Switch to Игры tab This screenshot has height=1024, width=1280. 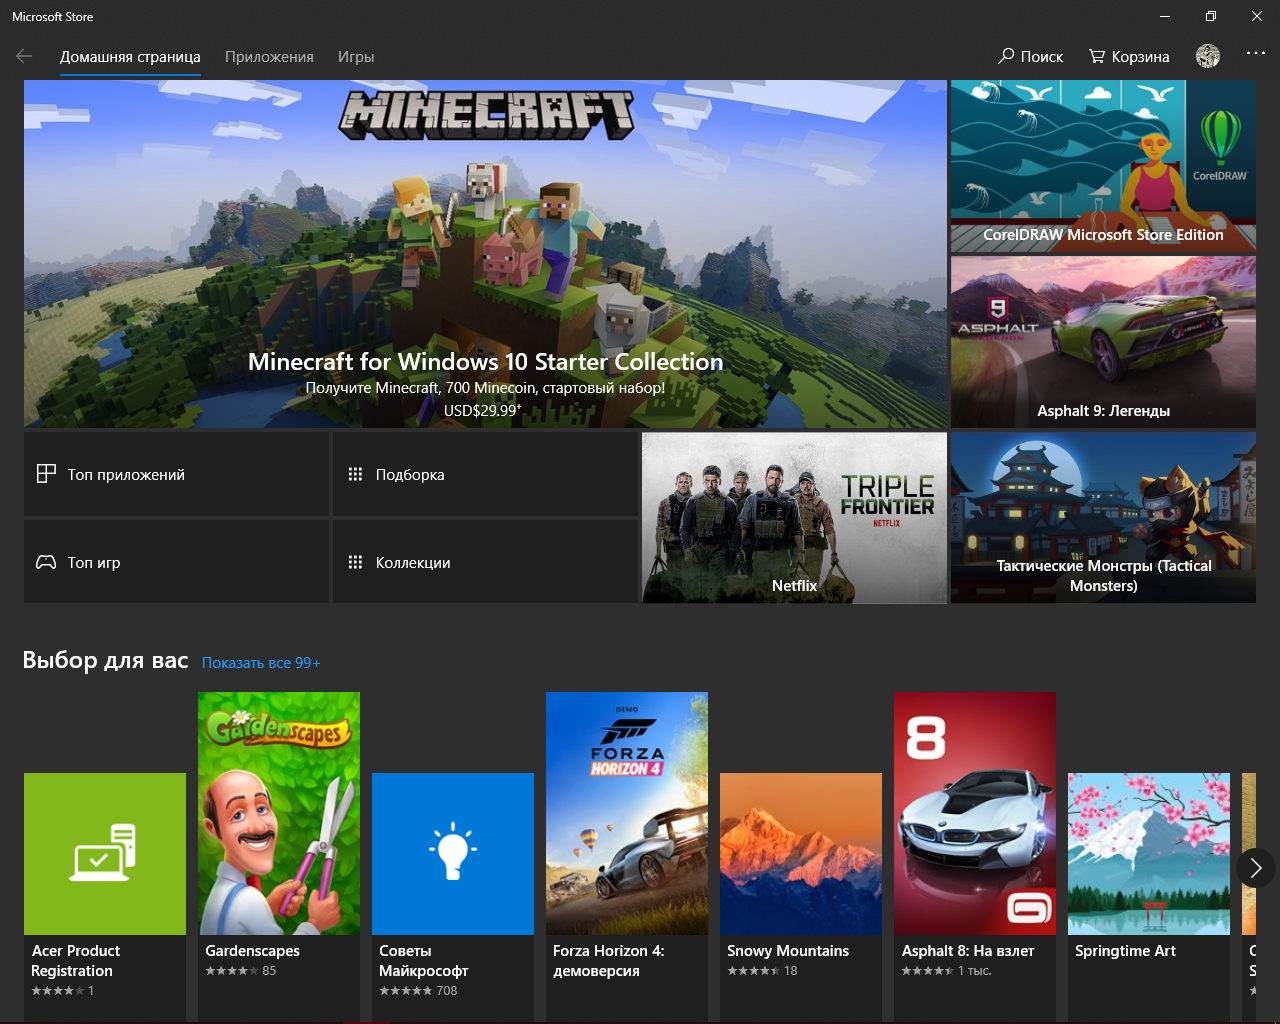[x=356, y=57]
